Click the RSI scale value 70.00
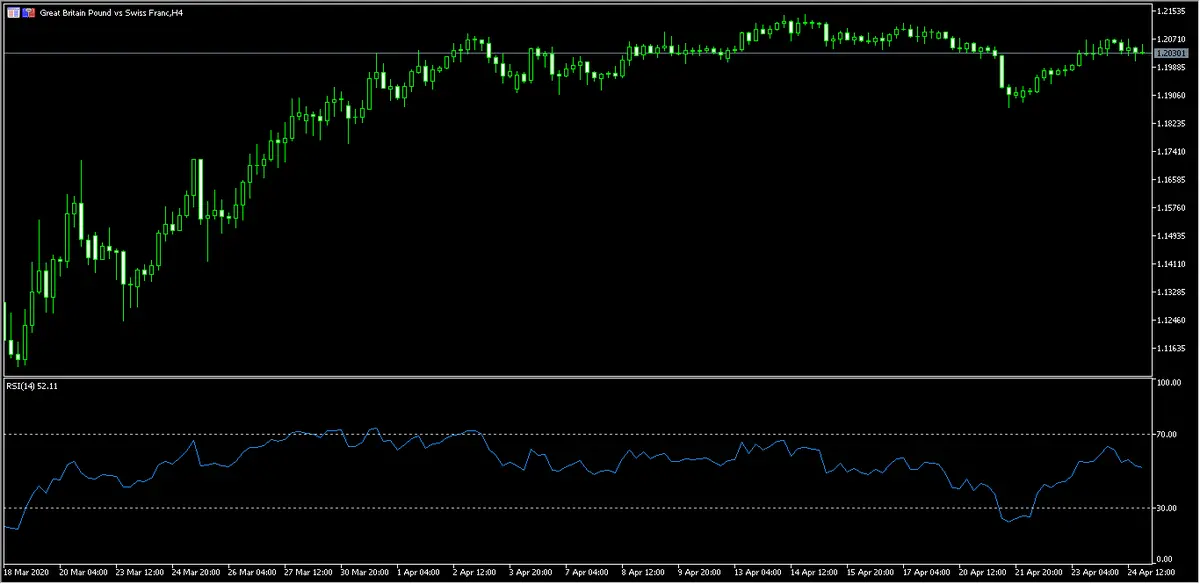This screenshot has width=1200, height=584. pos(1166,434)
